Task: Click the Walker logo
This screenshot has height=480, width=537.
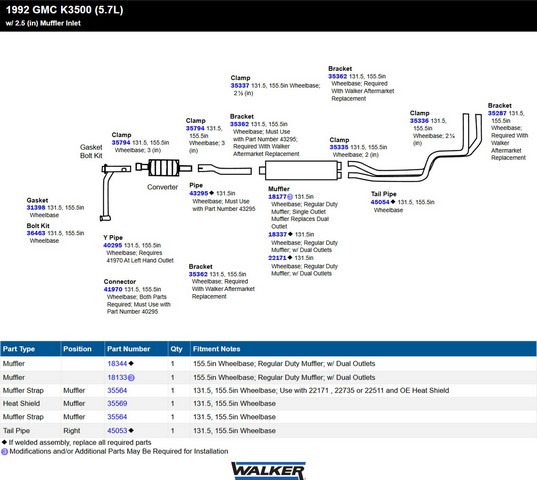Action: pos(268,471)
